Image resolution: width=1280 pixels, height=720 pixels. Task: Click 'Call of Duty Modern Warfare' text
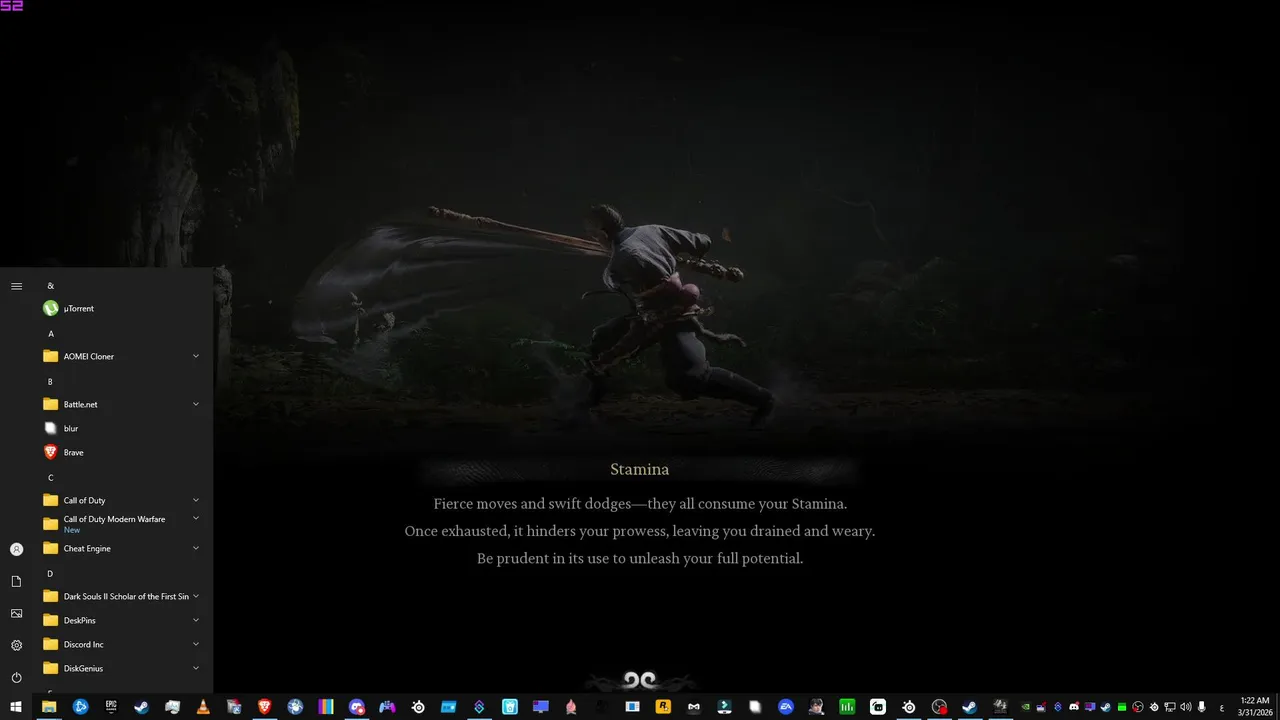(x=114, y=519)
